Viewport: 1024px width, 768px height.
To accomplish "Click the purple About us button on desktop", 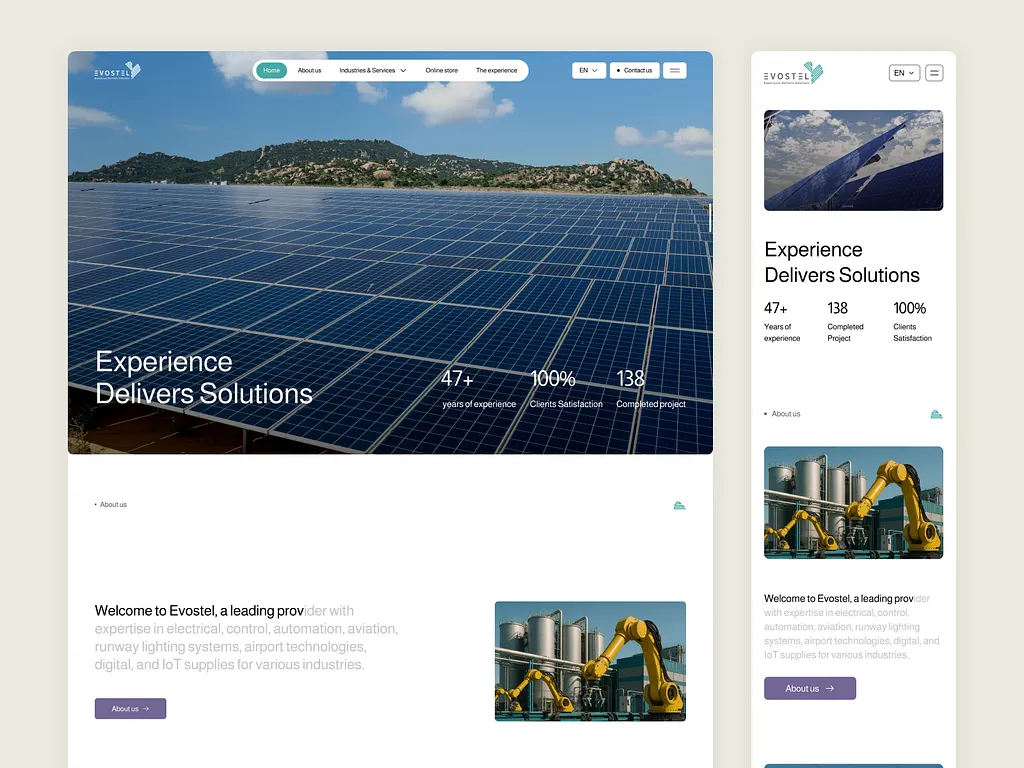I will click(131, 709).
